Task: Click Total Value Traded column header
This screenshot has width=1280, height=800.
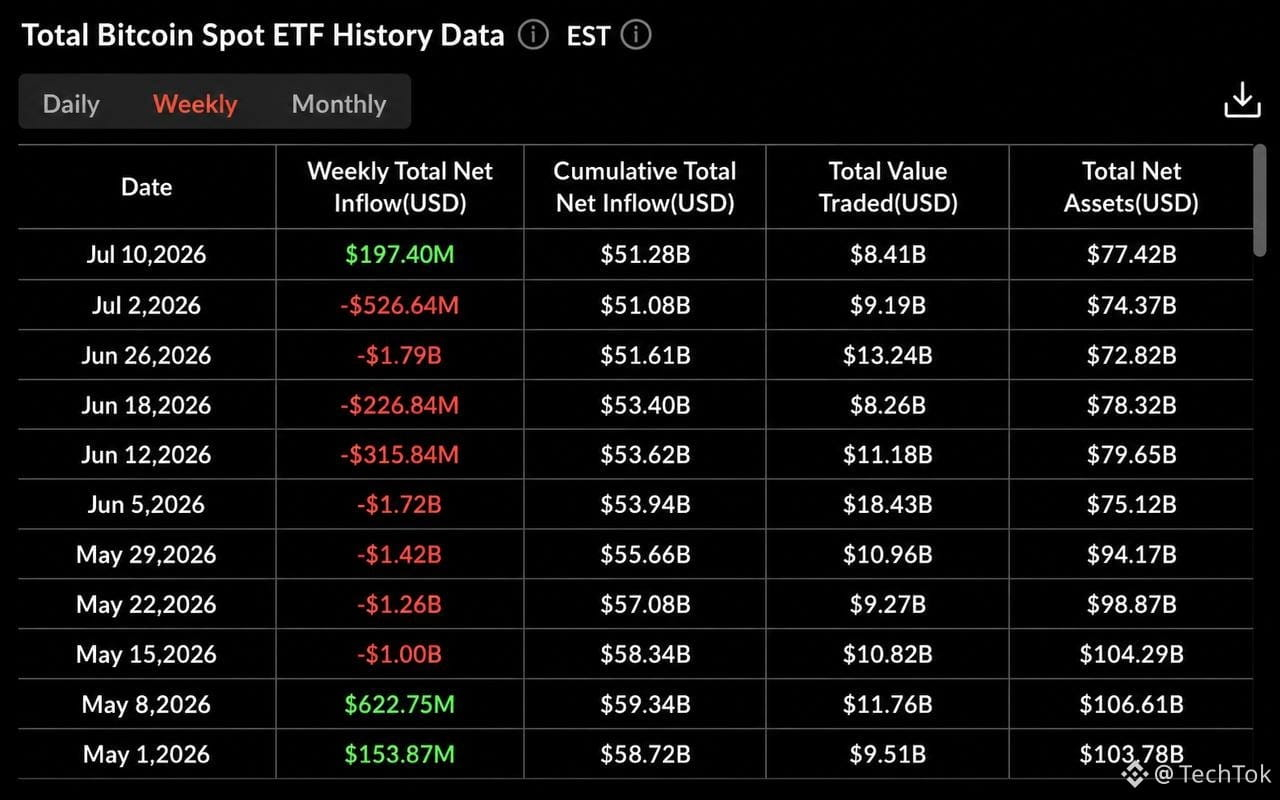Action: 888,187
